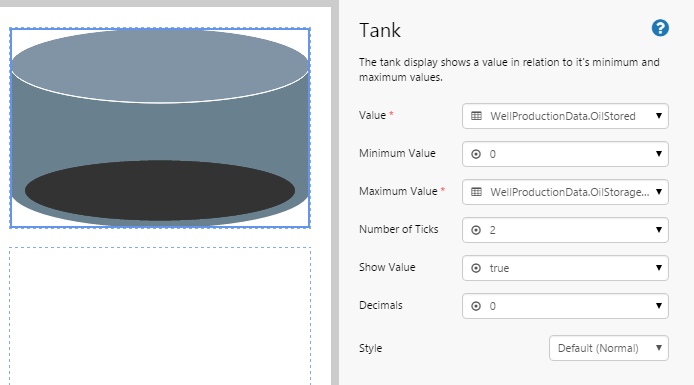The width and height of the screenshot is (694, 385).
Task: Click the 'Decimals' label
Action: click(x=381, y=305)
